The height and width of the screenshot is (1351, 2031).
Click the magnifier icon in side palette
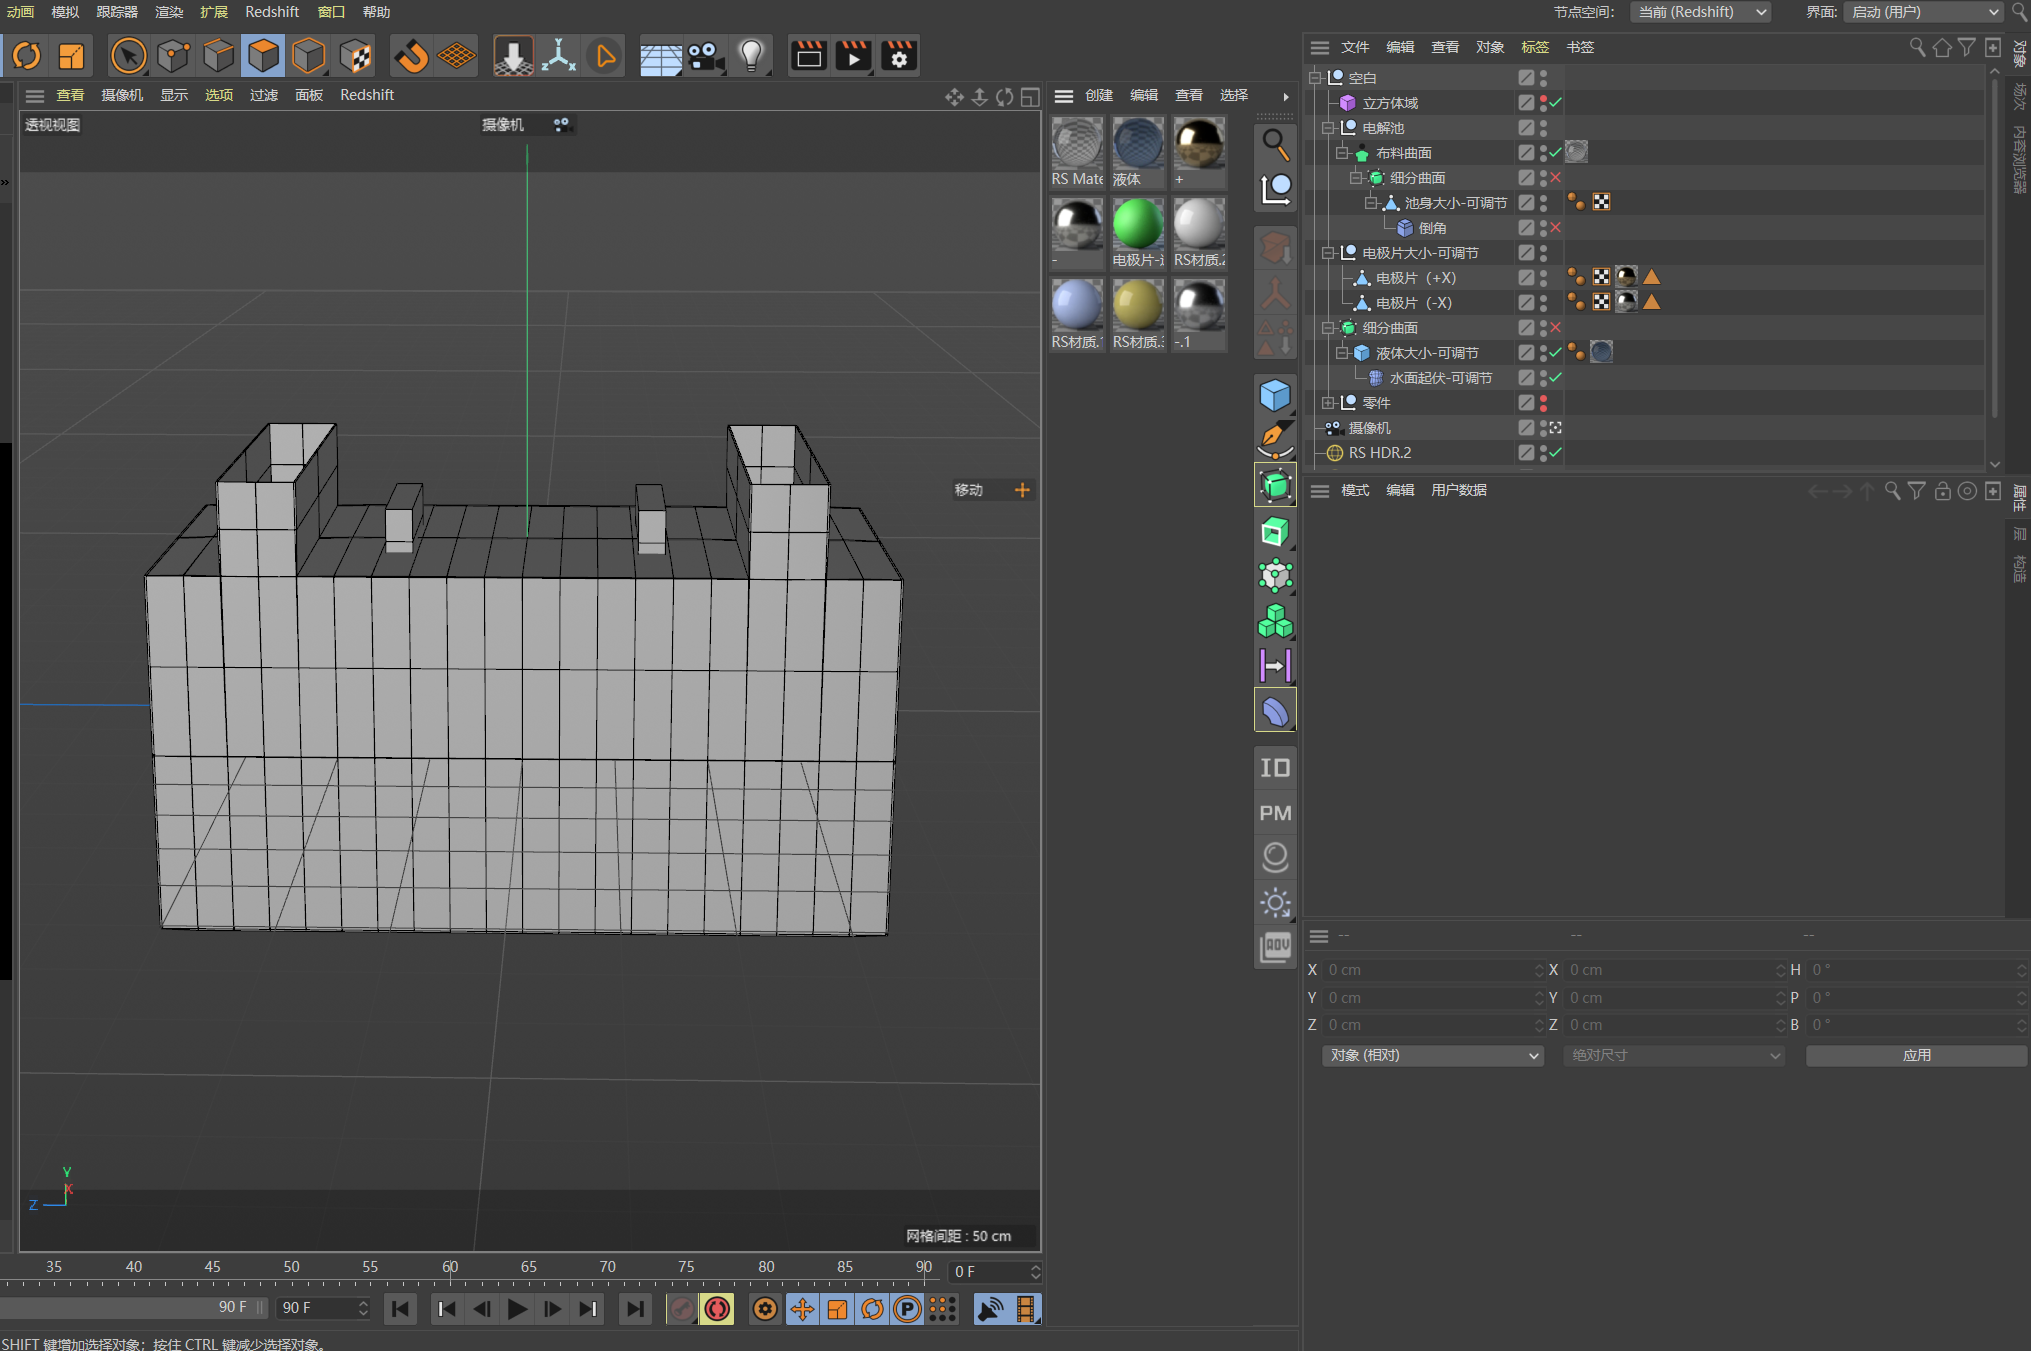tap(1275, 144)
